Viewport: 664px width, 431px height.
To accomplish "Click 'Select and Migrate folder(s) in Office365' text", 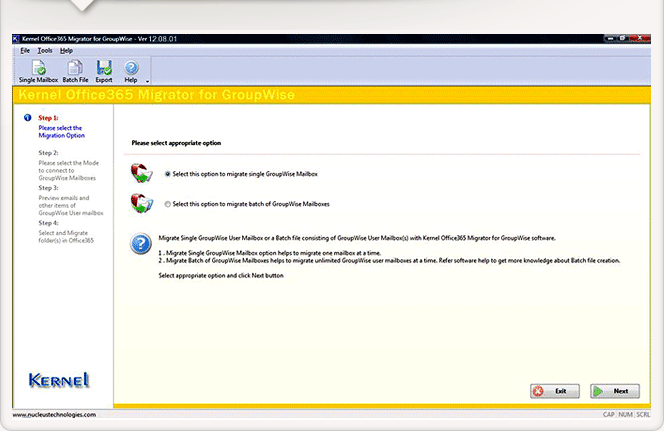I will pyautogui.click(x=66, y=237).
